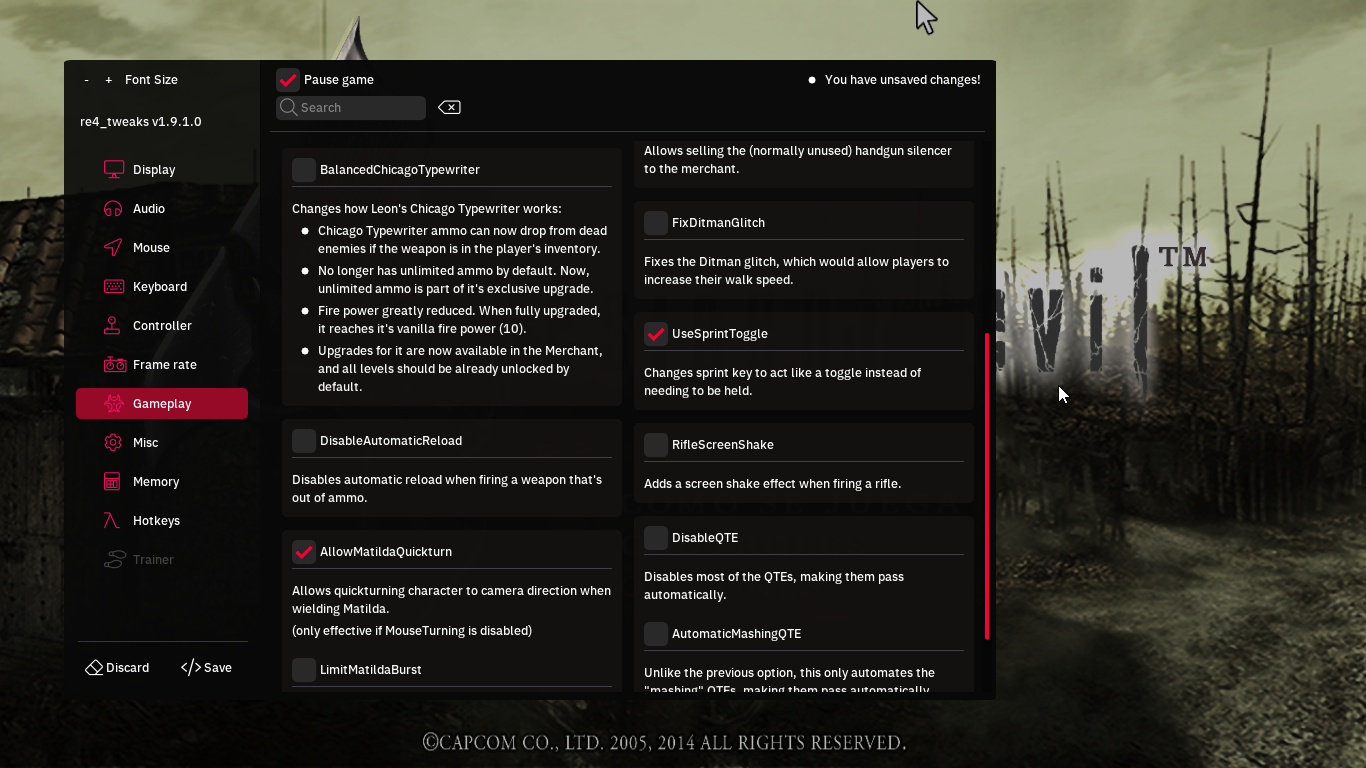Uncheck AllowMatildaQuickturn option
Screen dimensions: 1366x768
[304, 552]
